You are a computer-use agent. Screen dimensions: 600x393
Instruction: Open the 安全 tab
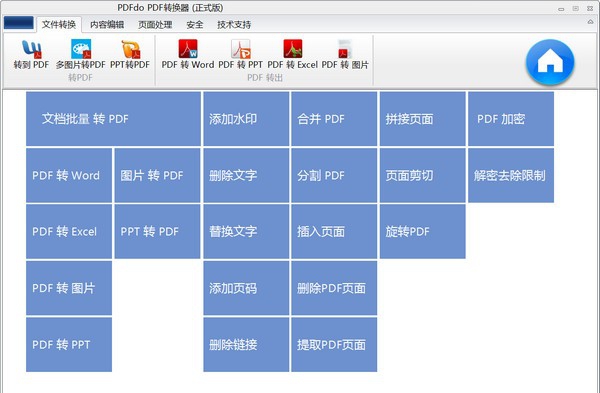pos(195,24)
